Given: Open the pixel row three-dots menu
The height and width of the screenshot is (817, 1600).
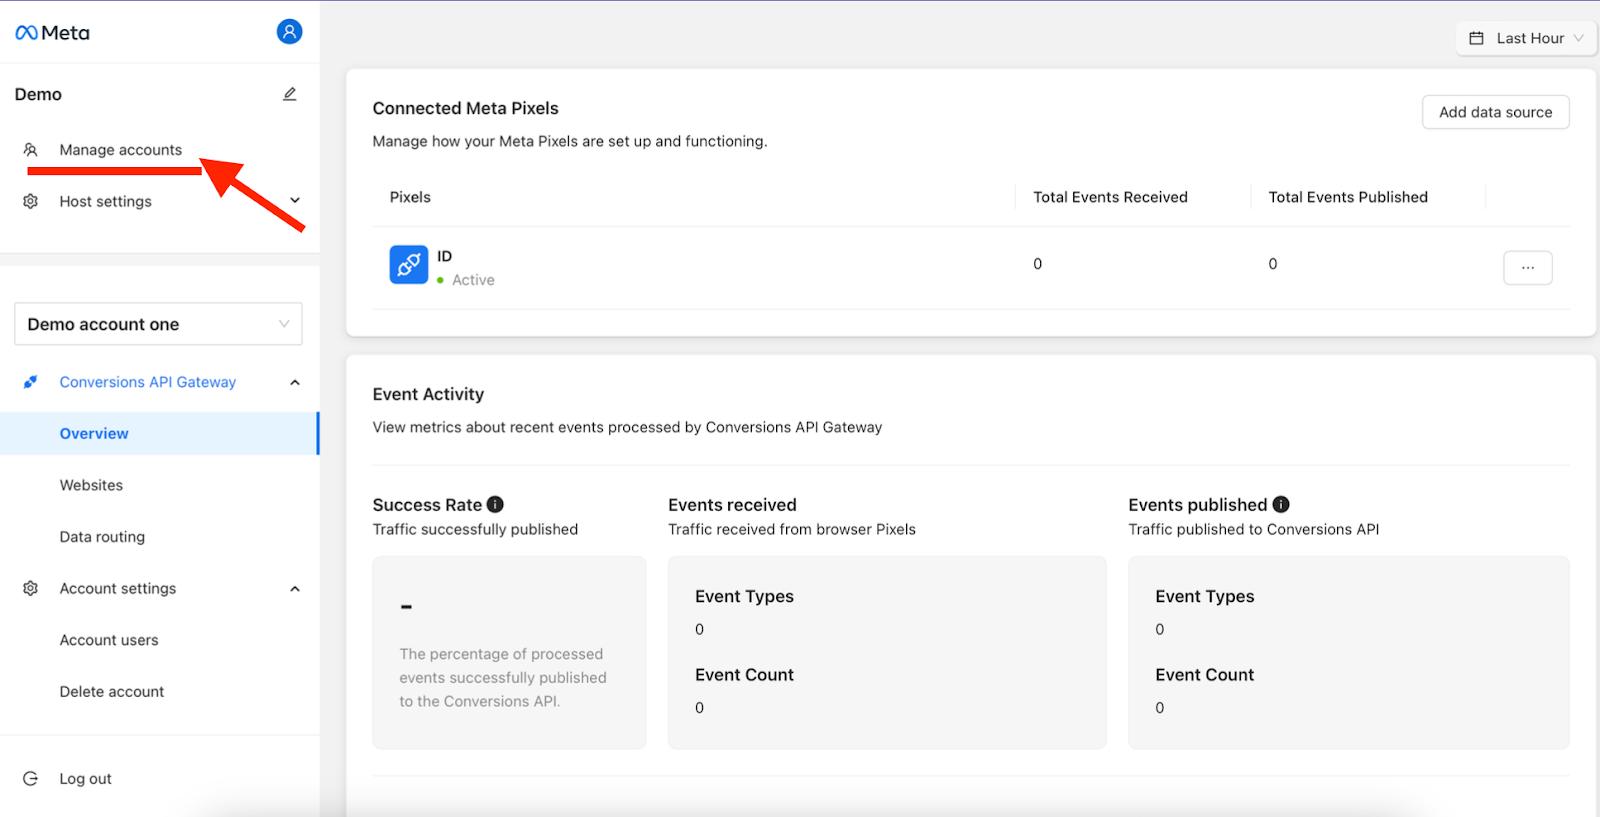Looking at the screenshot, I should [x=1528, y=267].
